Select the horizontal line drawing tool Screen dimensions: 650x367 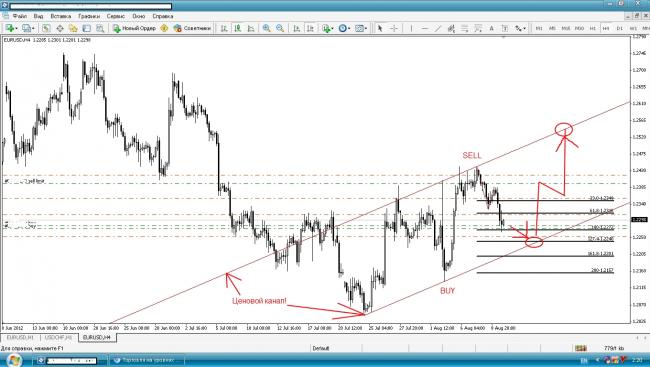tap(424, 28)
